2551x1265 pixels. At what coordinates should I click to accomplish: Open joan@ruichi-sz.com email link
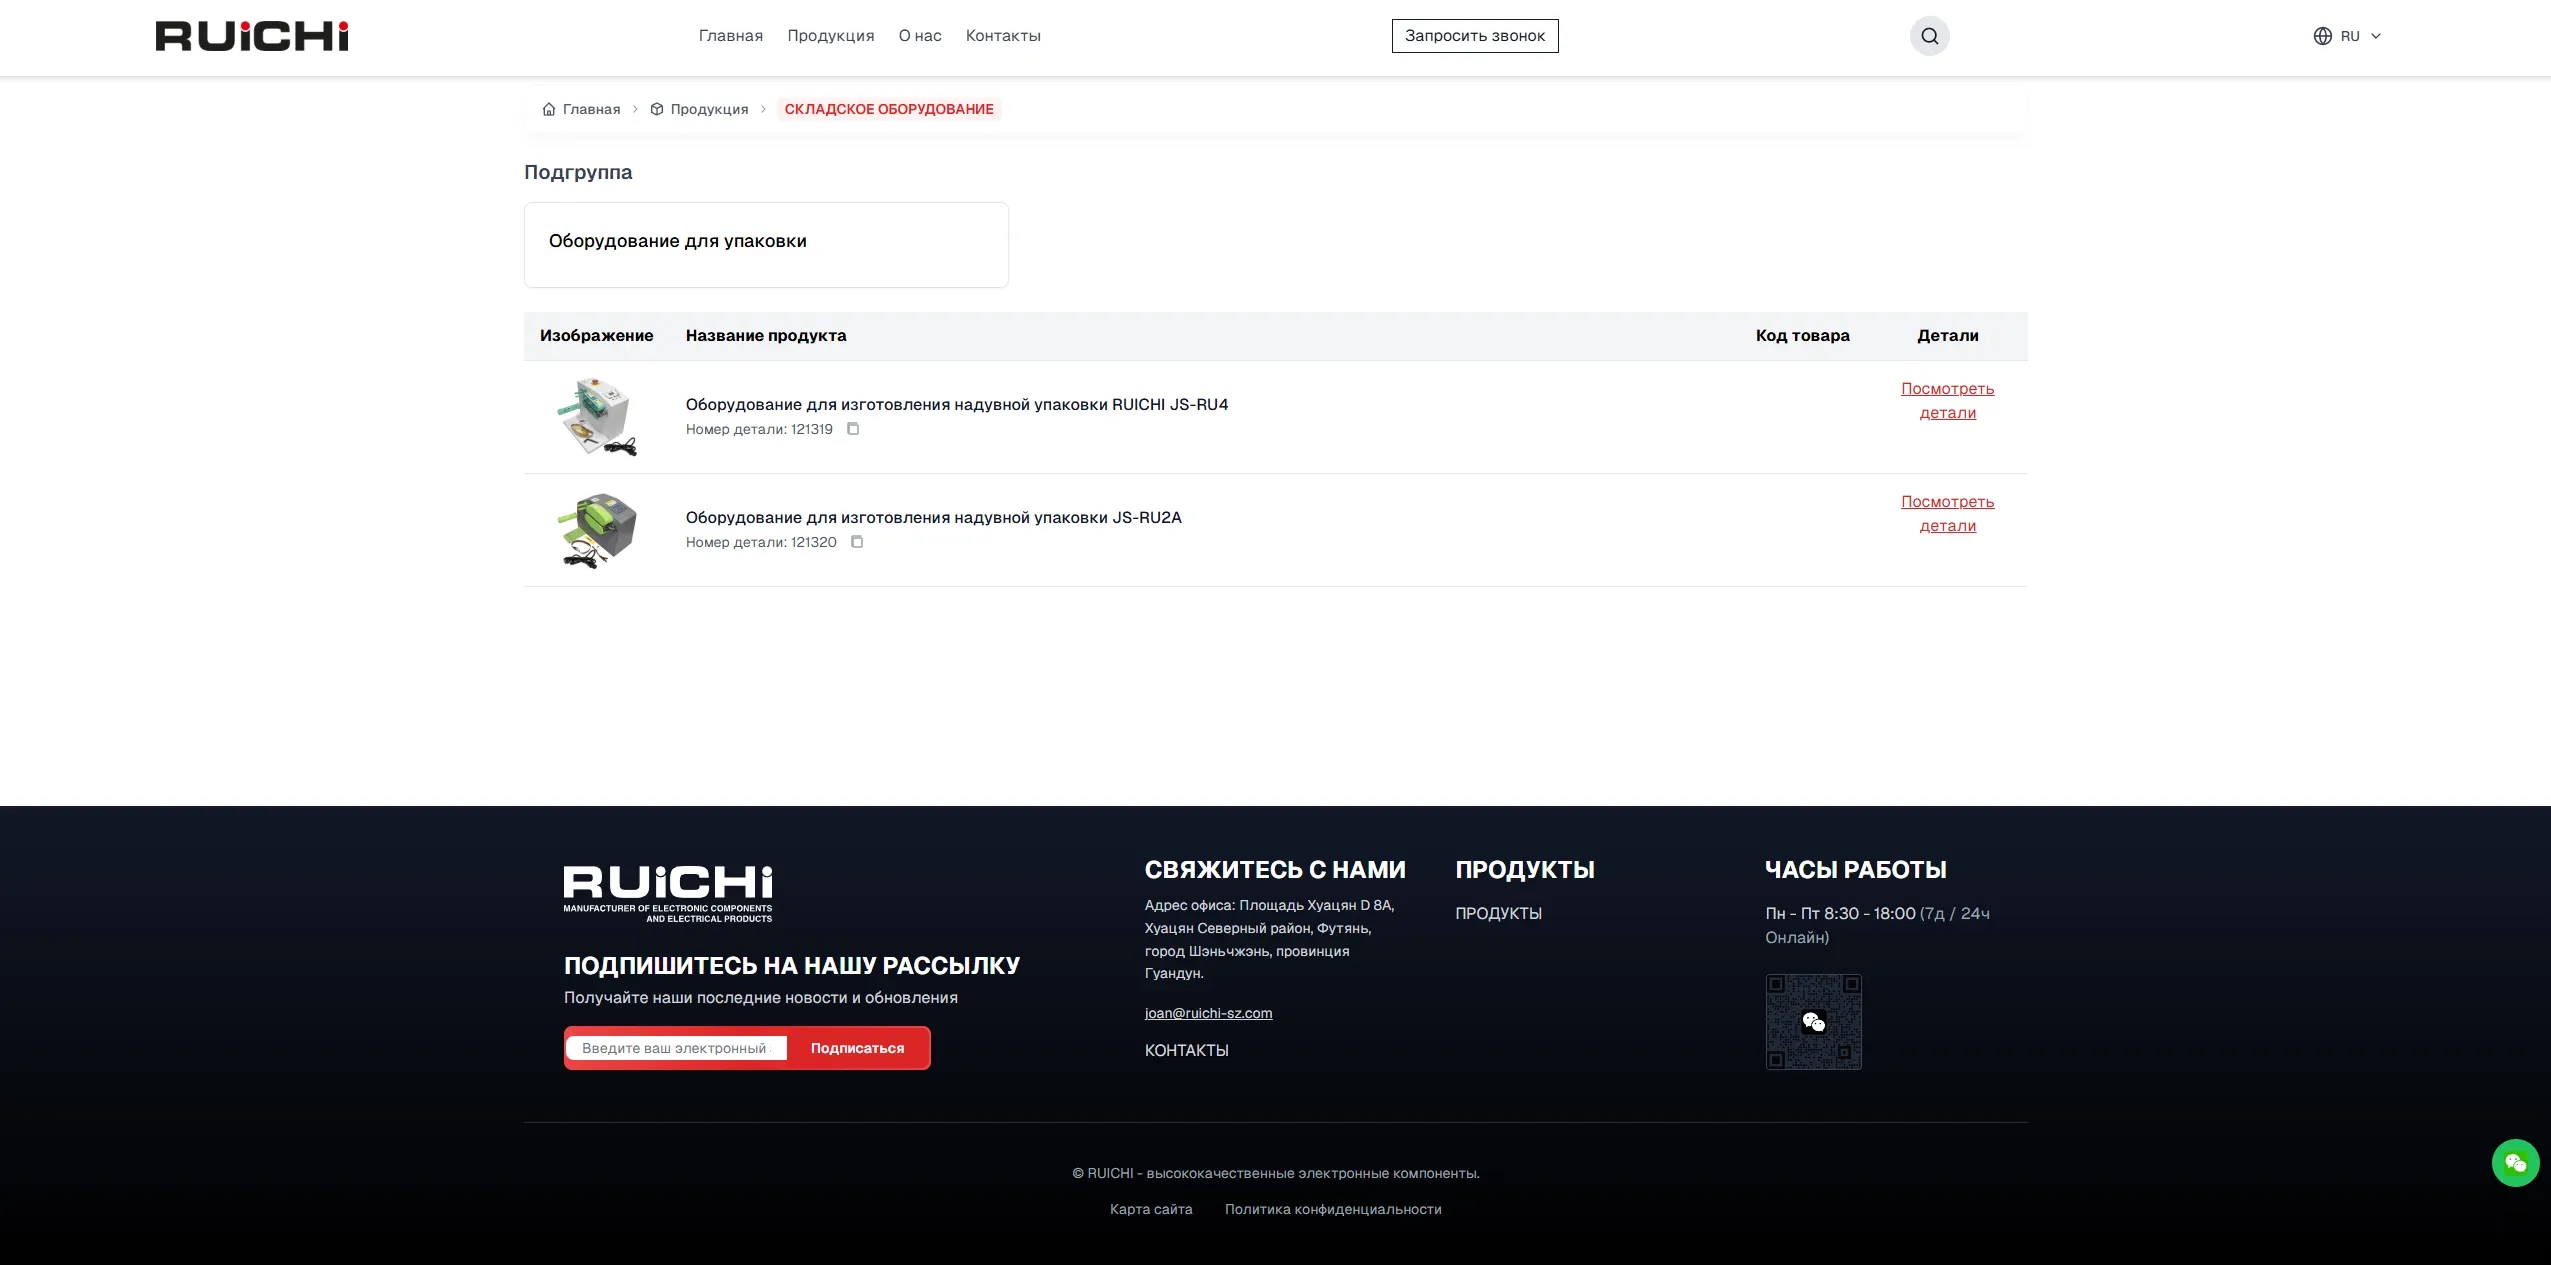[x=1208, y=1013]
